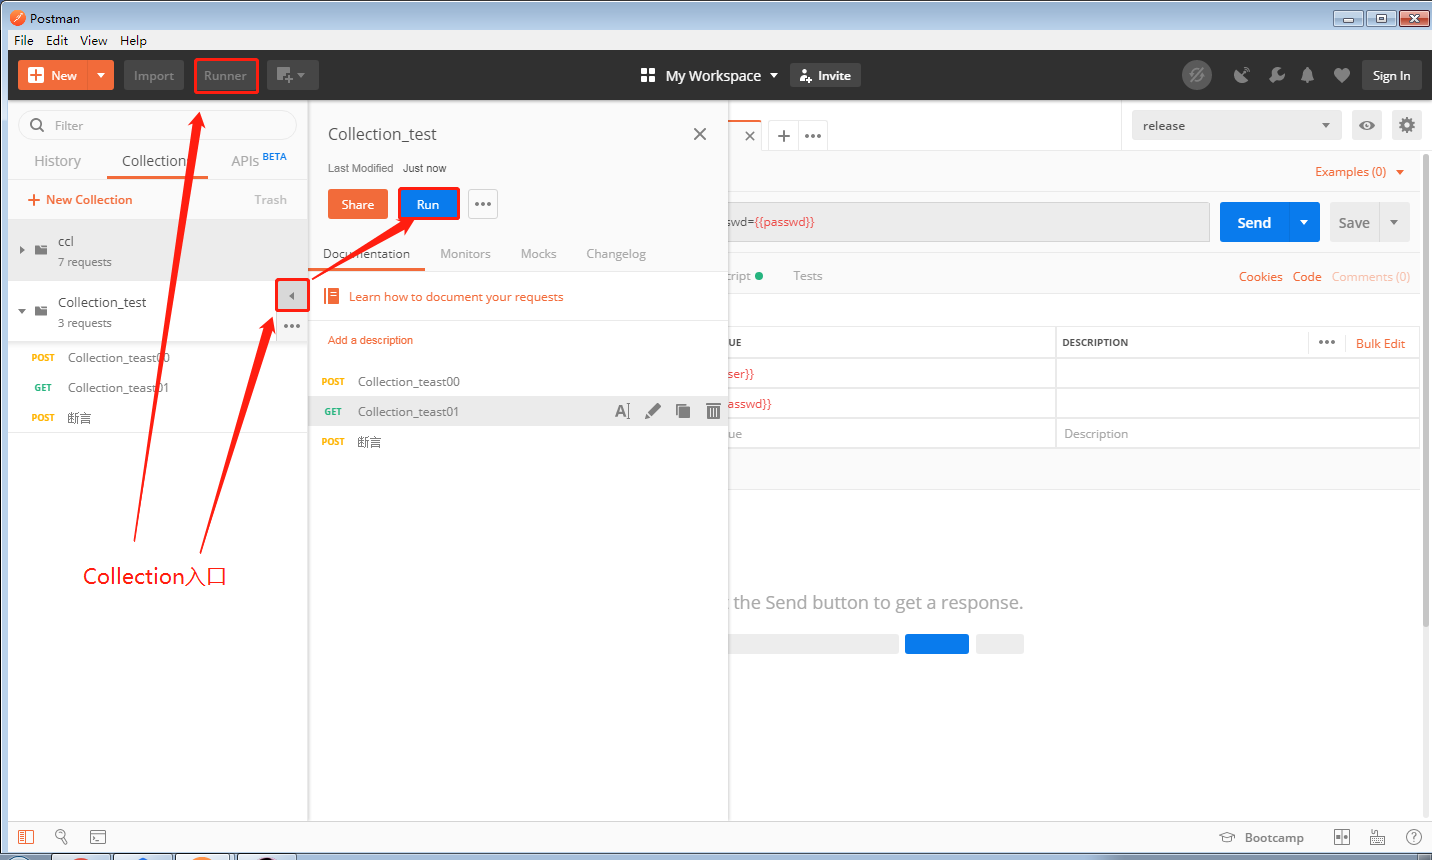Open the Help menu

point(133,40)
